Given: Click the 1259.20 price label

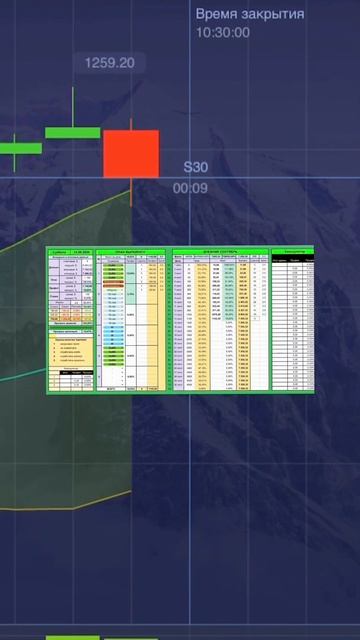Looking at the screenshot, I should pyautogui.click(x=109, y=63).
